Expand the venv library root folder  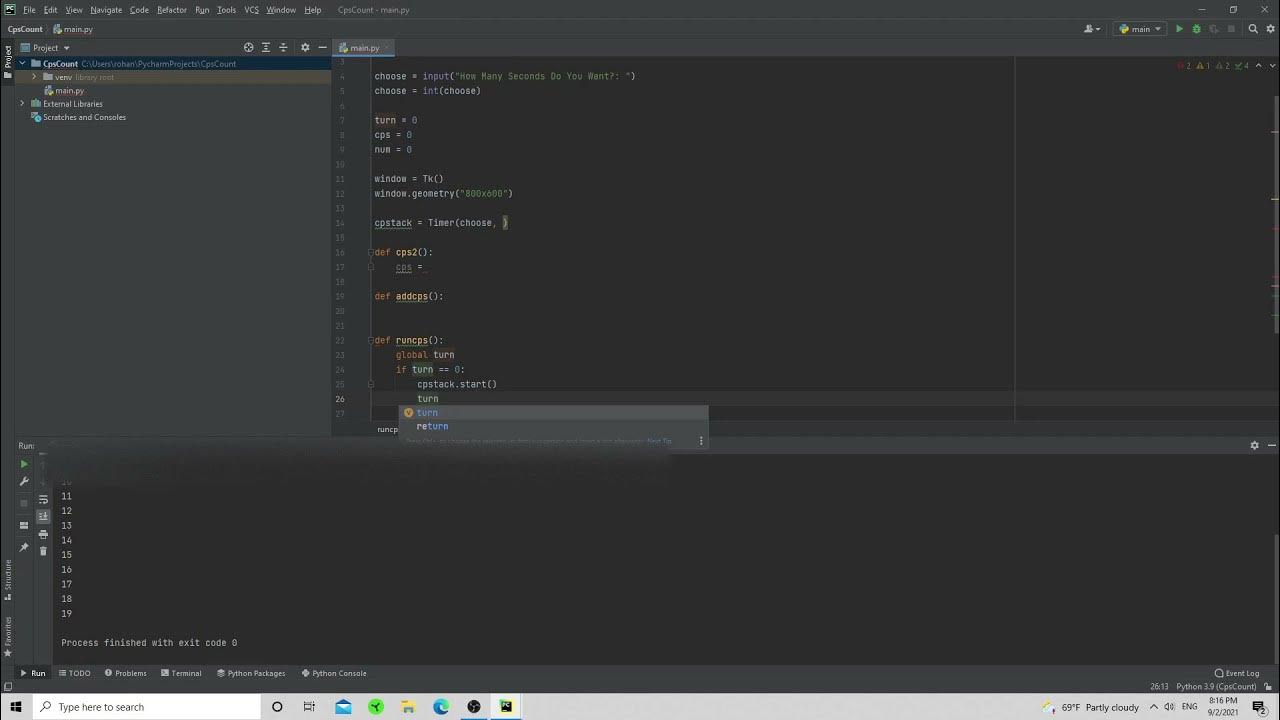click(34, 77)
